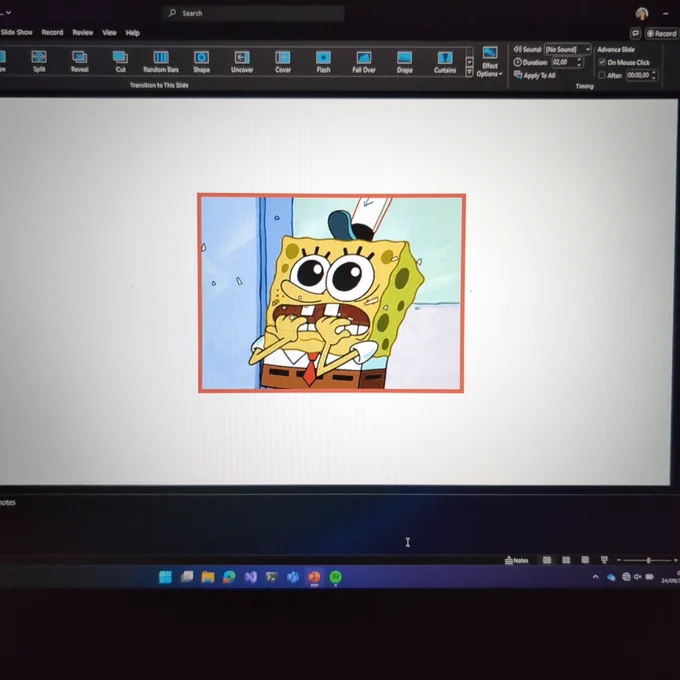
Task: Switch to Slide Sorter view
Action: (566, 560)
